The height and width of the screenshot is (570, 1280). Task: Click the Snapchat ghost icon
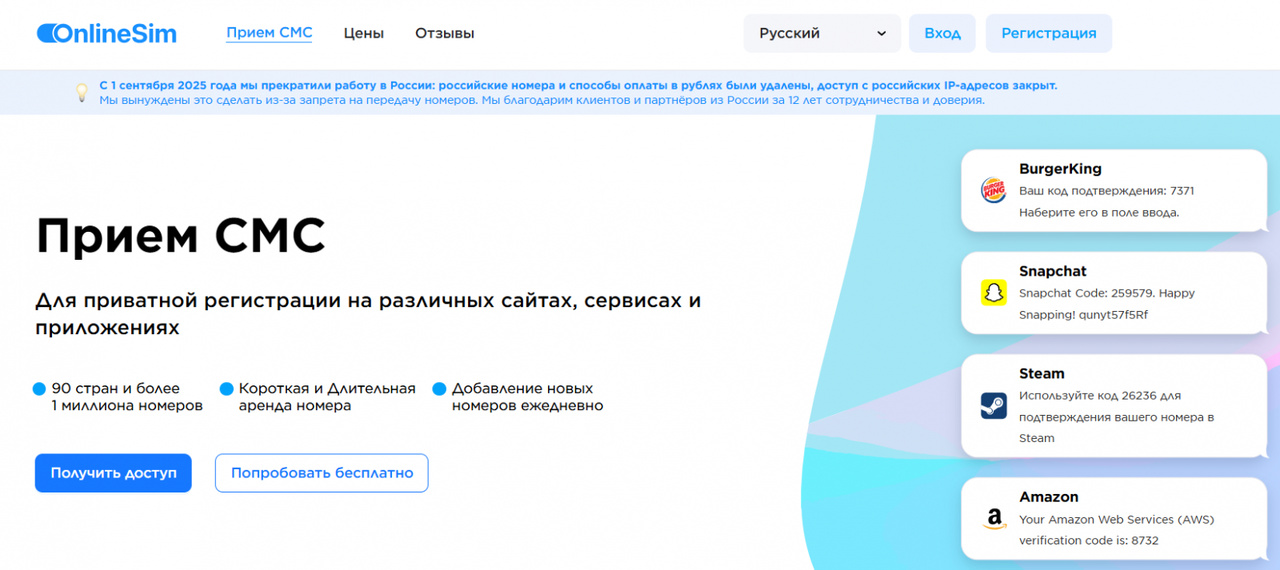coord(993,292)
